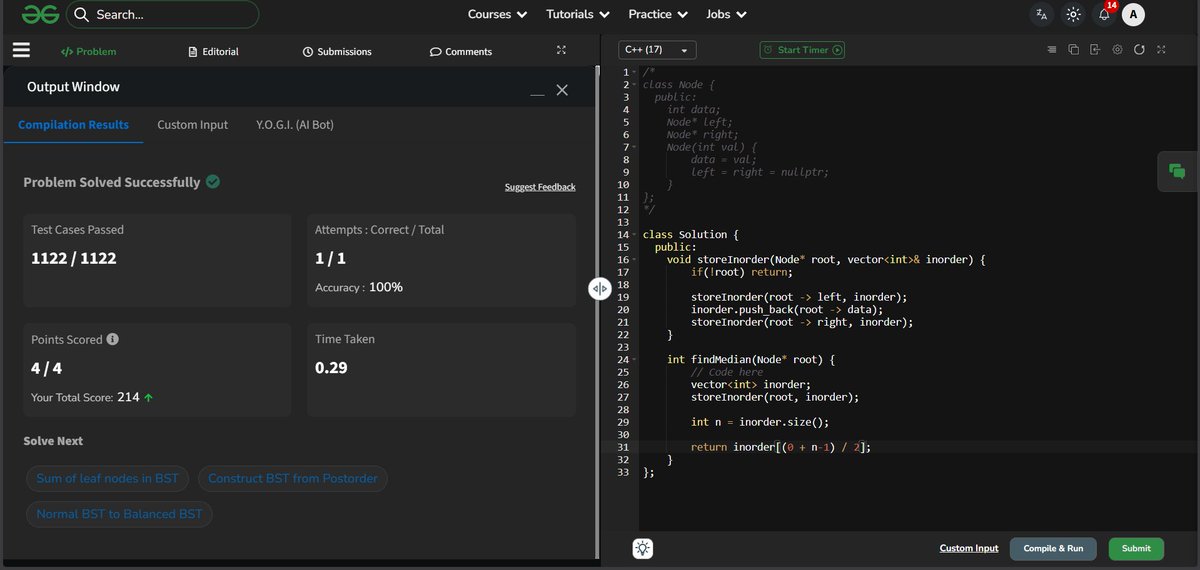
Task: Click the 'Problem Solved Successfully' heading
Action: click(112, 182)
